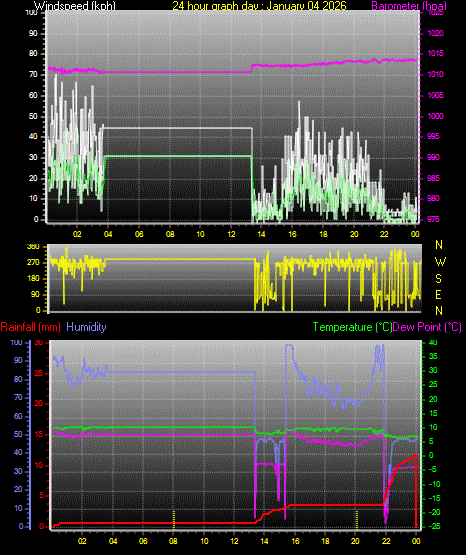Click the yellow wind direction flat line at 270
The width and height of the screenshot is (466, 555).
[x=180, y=259]
